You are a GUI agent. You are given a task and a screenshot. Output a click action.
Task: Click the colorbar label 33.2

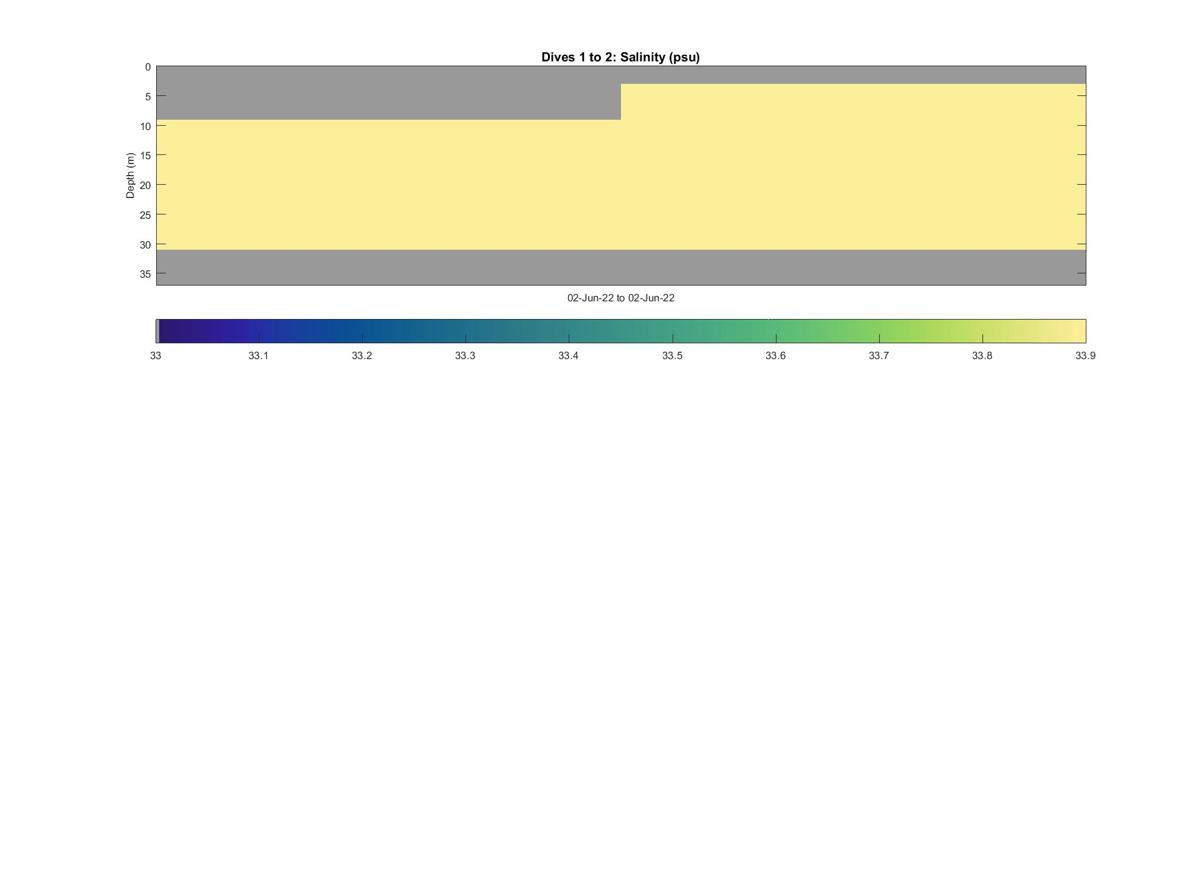[x=362, y=355]
